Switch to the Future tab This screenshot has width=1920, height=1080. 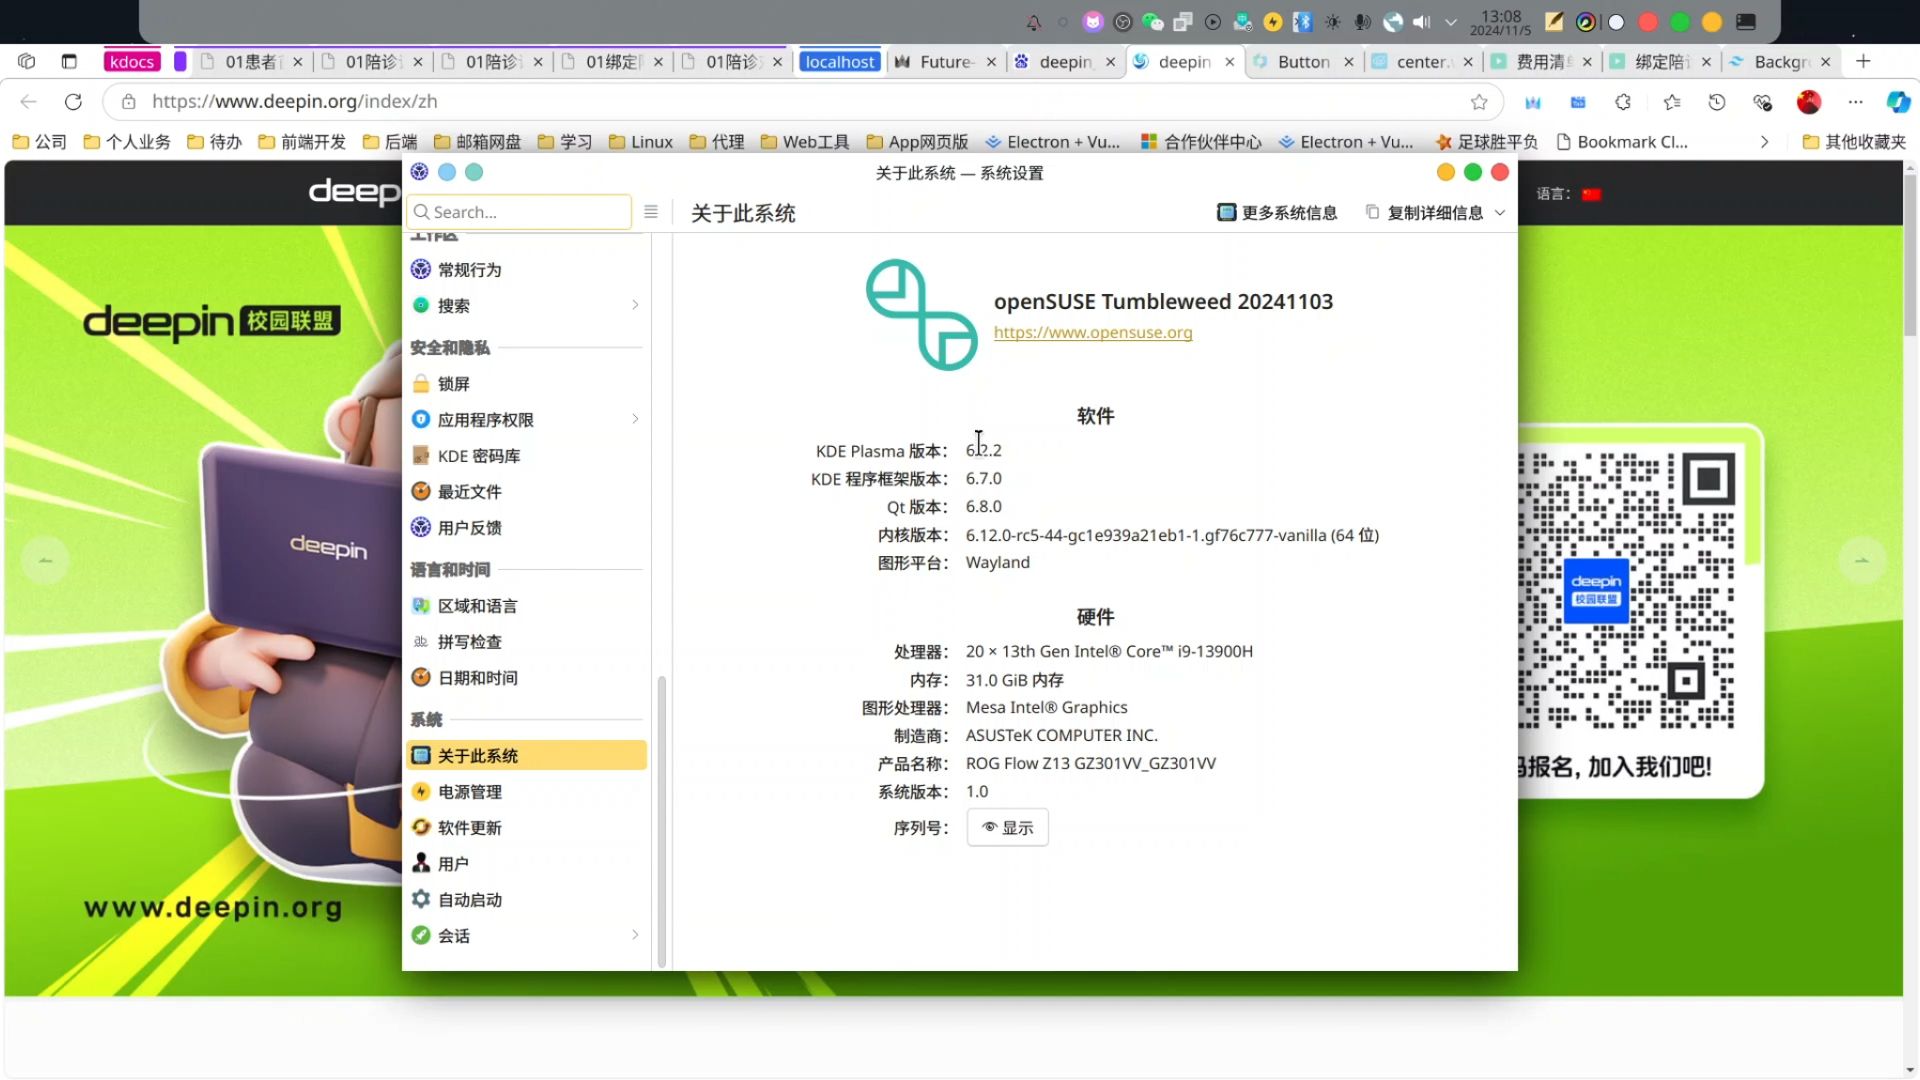point(945,62)
